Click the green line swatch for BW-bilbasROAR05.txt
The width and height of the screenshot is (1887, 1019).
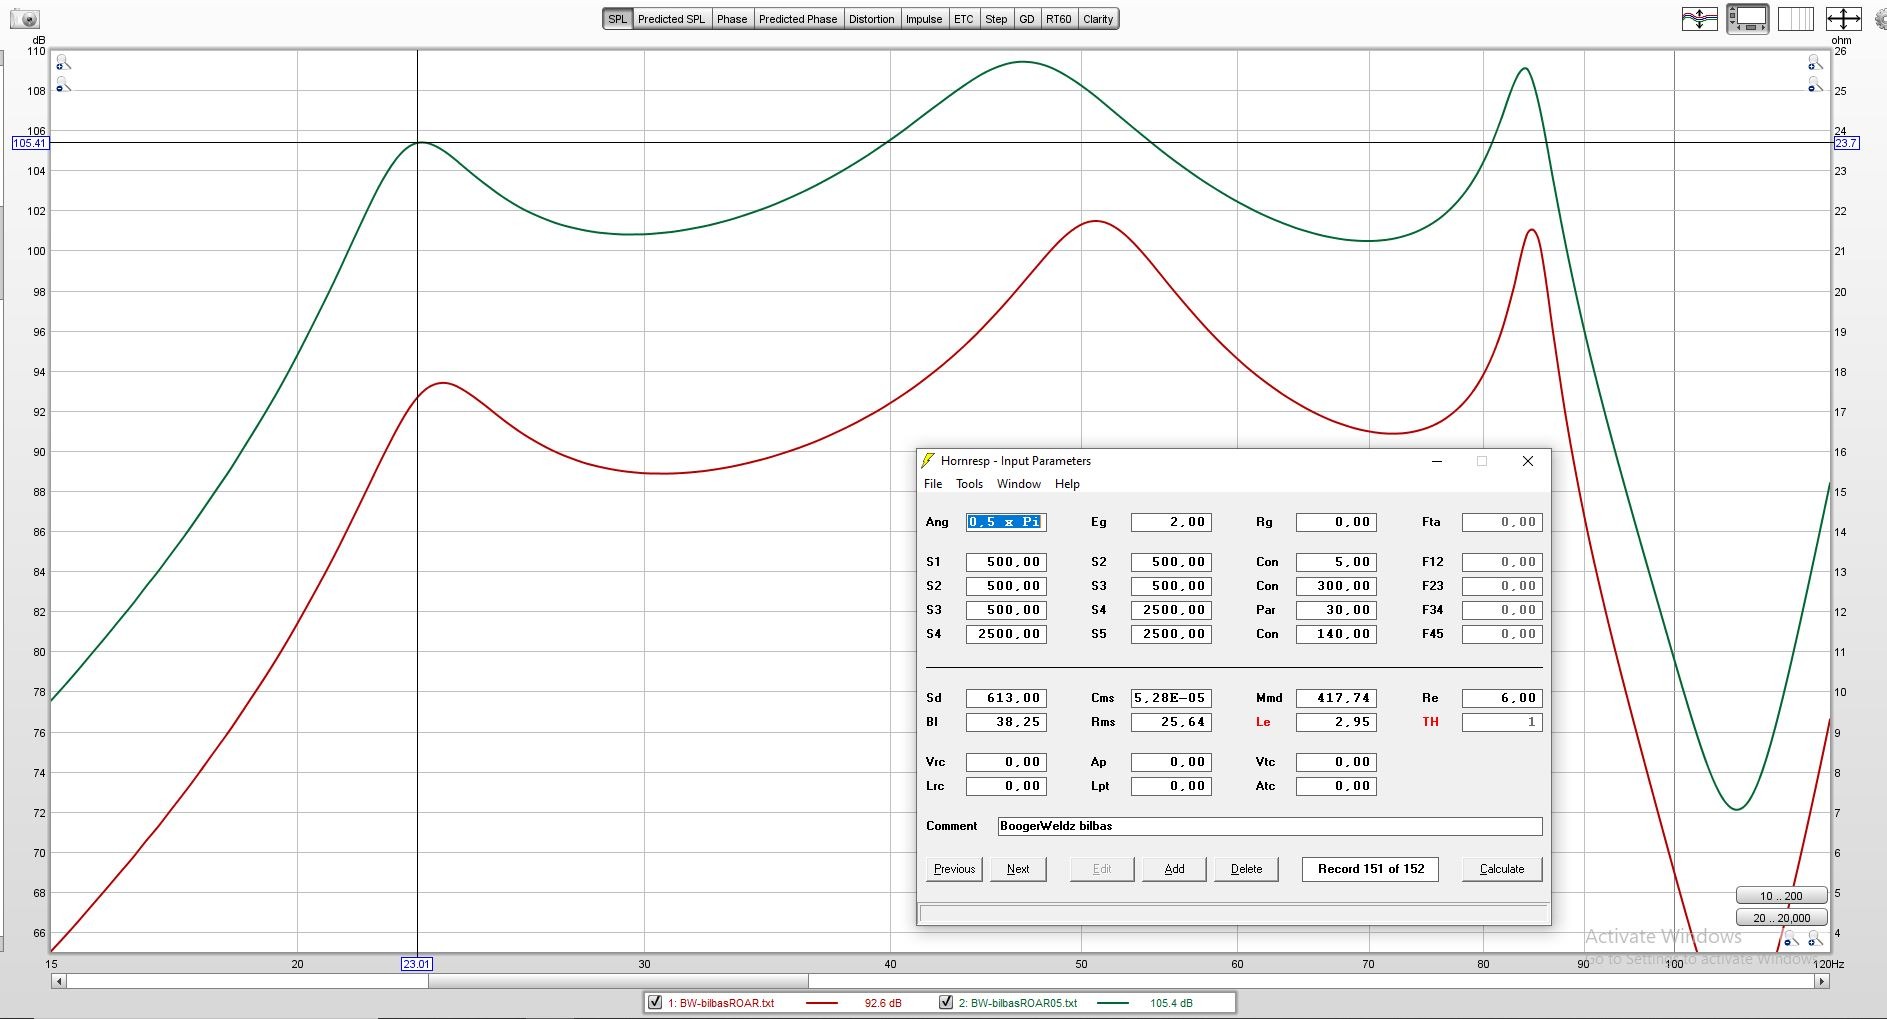coord(1112,1003)
